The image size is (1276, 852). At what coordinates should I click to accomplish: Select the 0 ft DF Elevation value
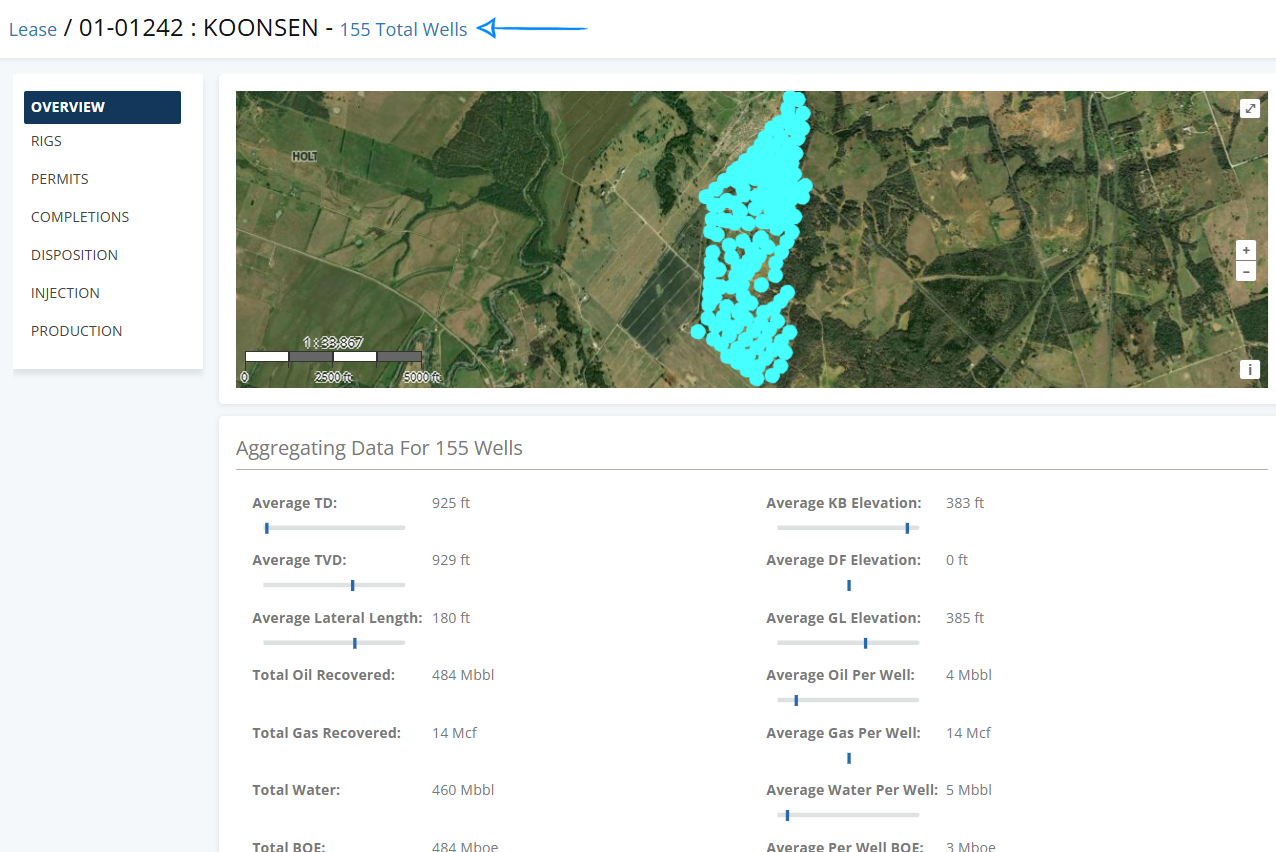(x=957, y=560)
